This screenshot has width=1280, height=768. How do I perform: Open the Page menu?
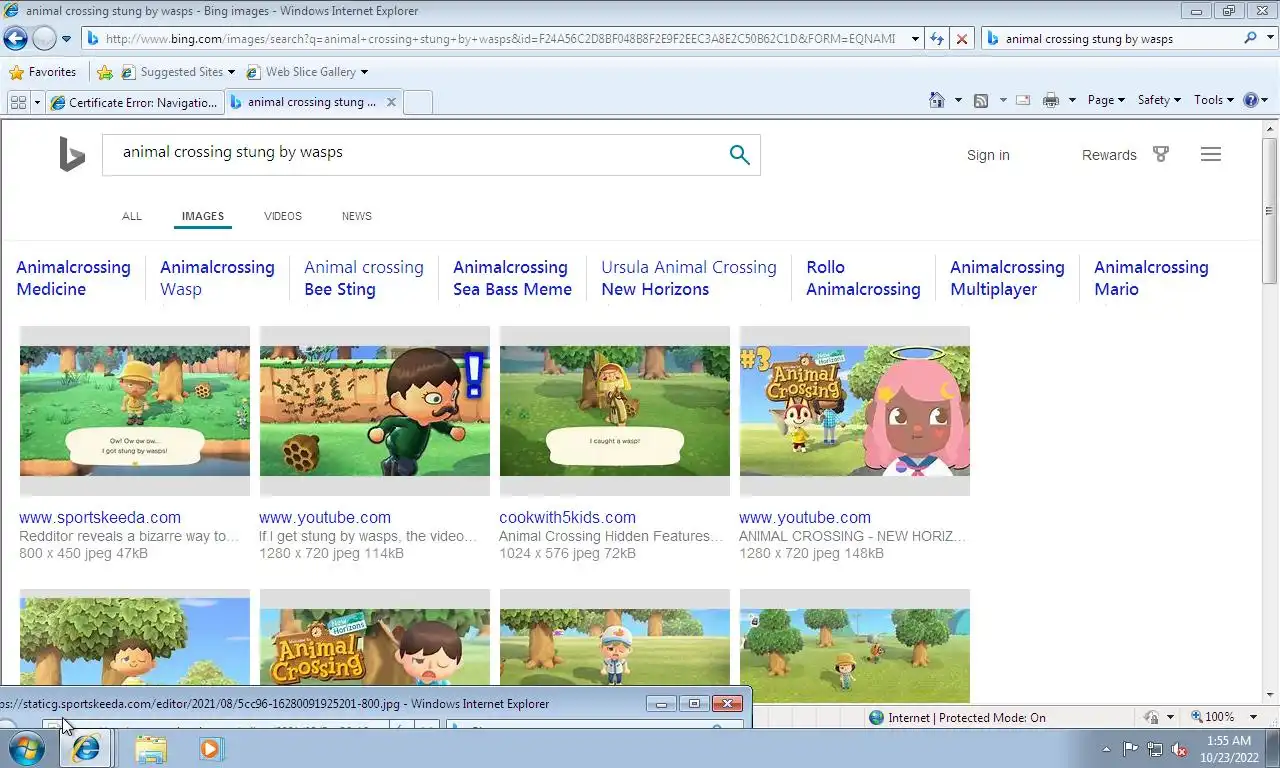click(x=1106, y=100)
